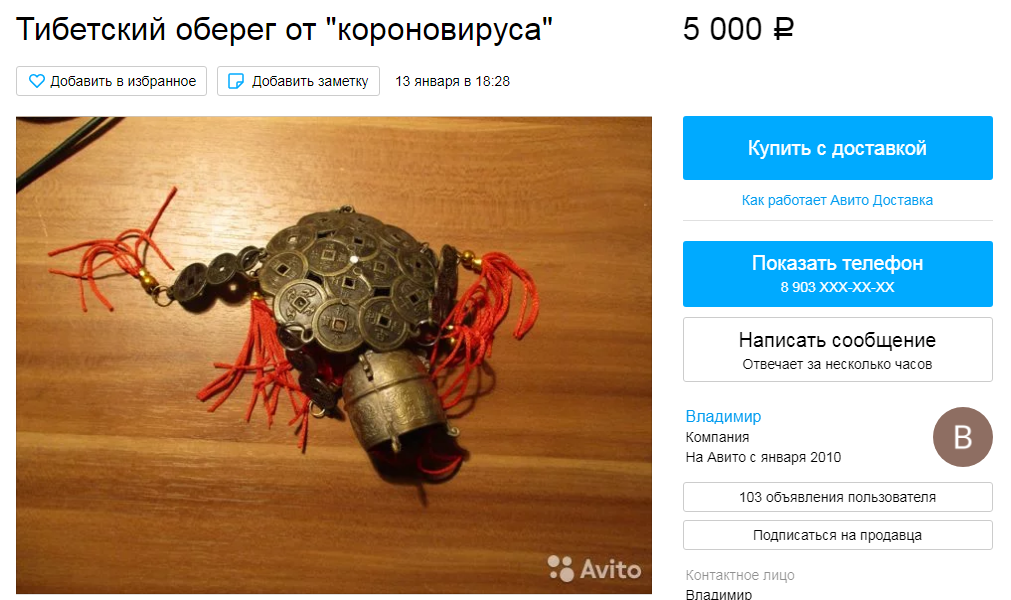Click the note icon beside Добавить заметку

(x=236, y=81)
